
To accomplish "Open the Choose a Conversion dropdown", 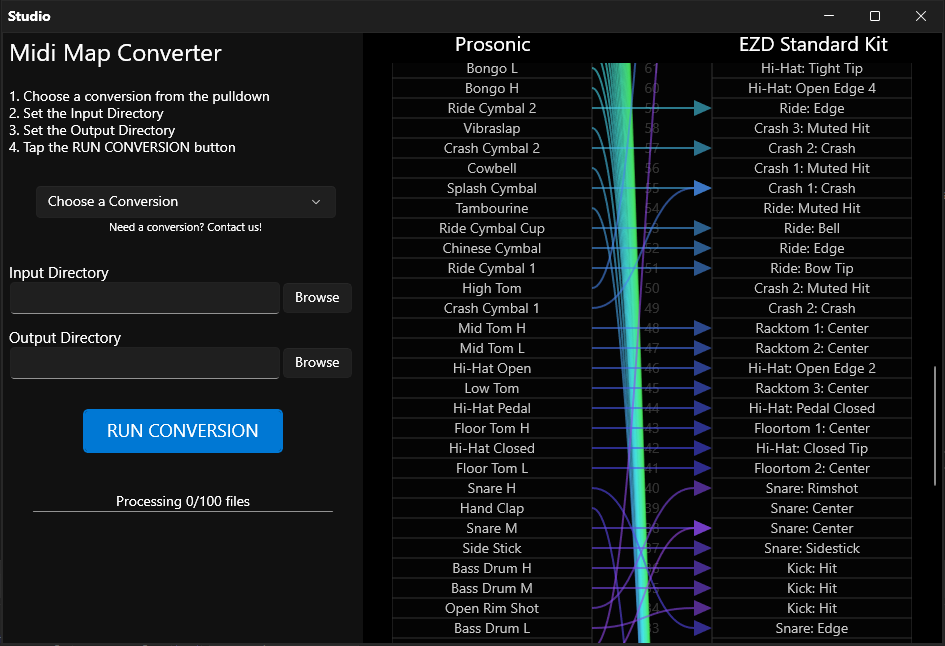I will tap(185, 202).
